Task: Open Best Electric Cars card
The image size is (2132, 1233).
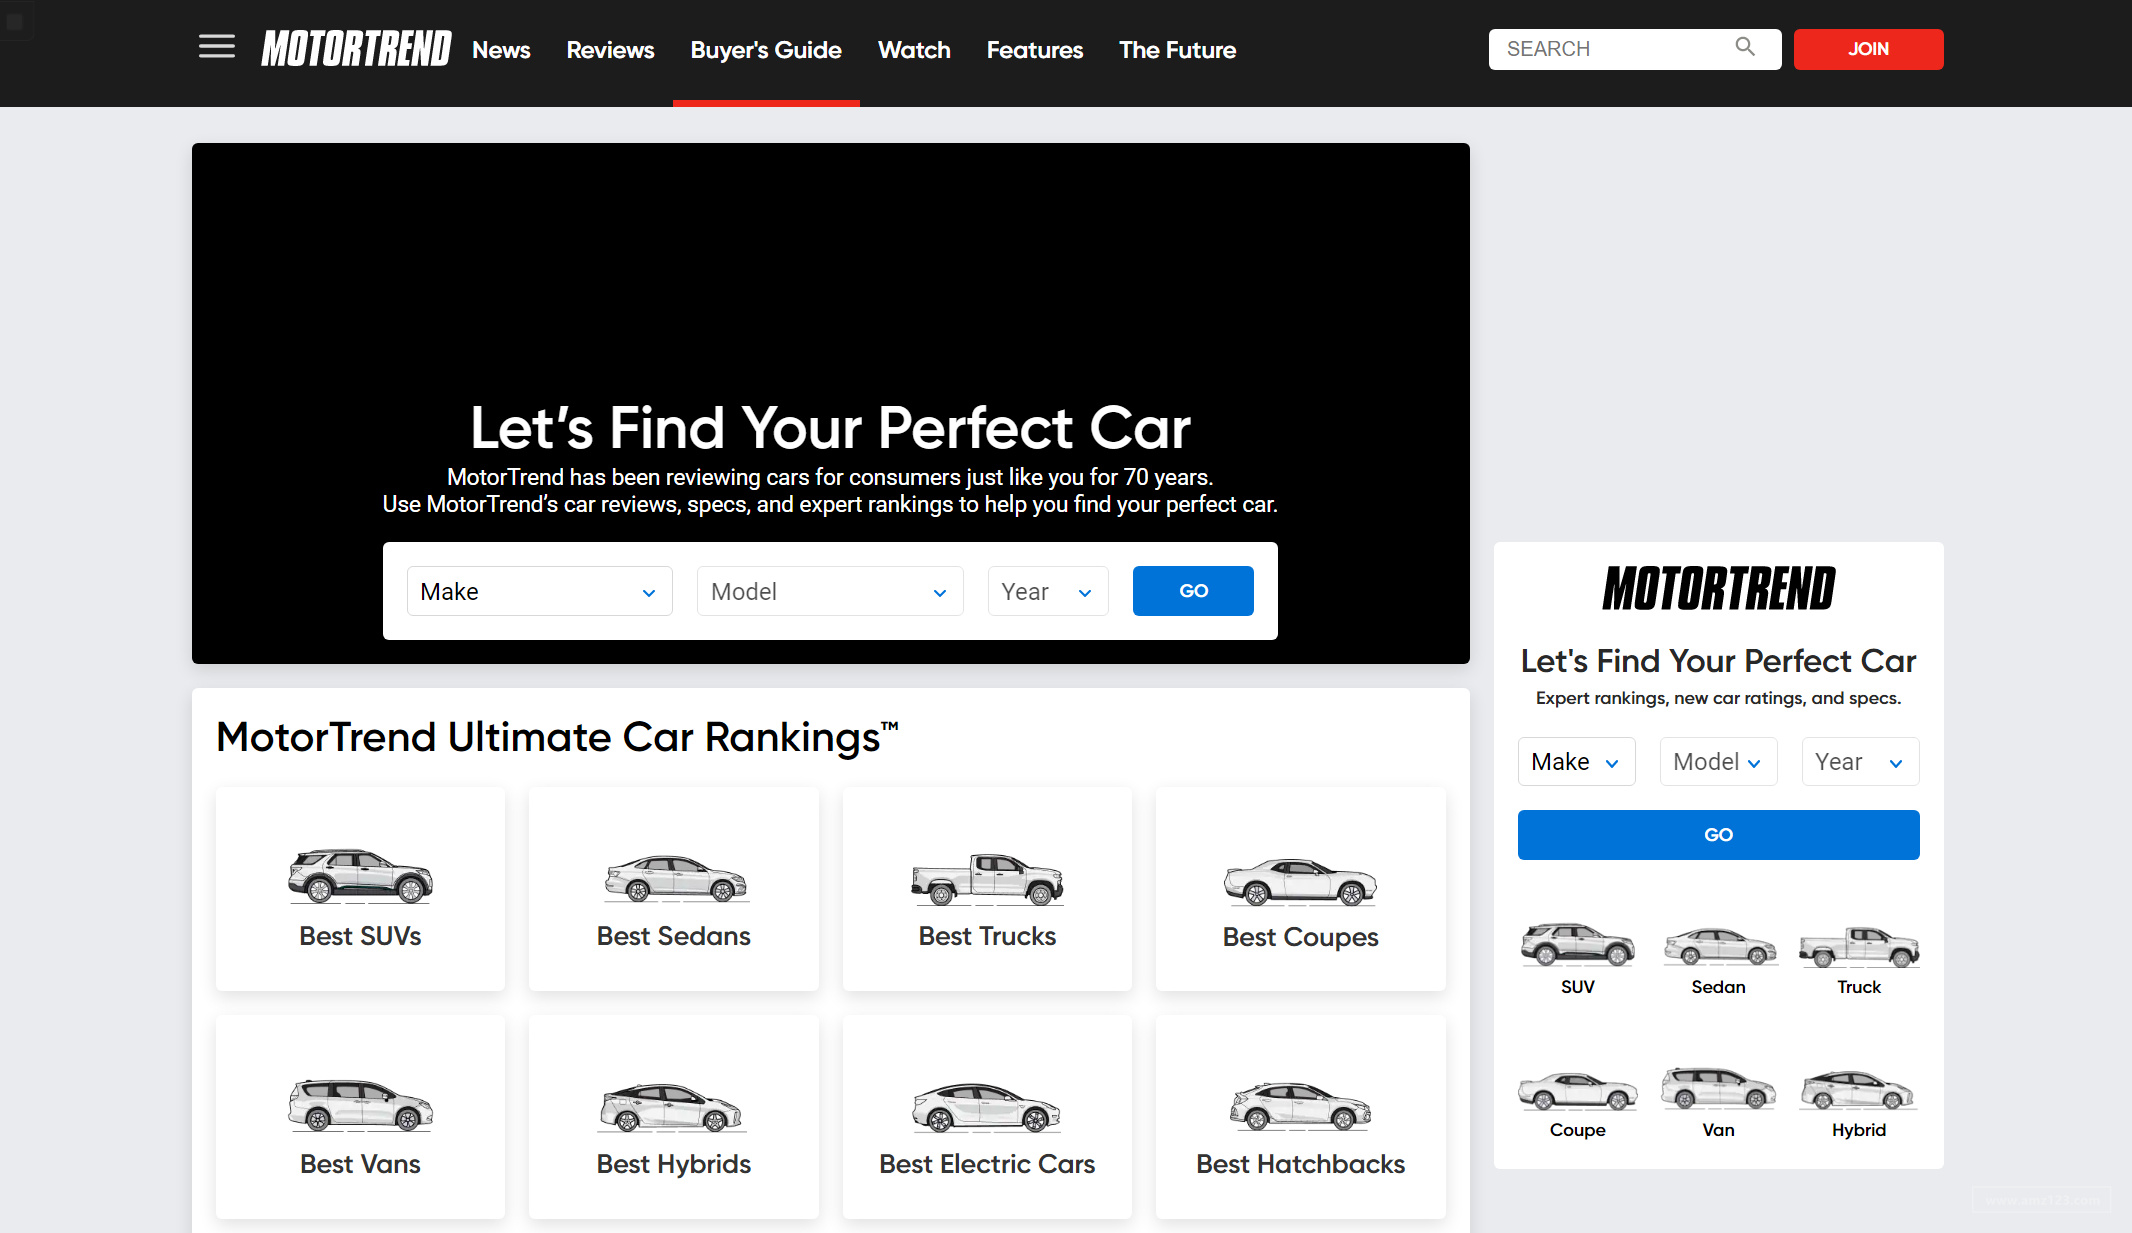Action: click(x=987, y=1117)
